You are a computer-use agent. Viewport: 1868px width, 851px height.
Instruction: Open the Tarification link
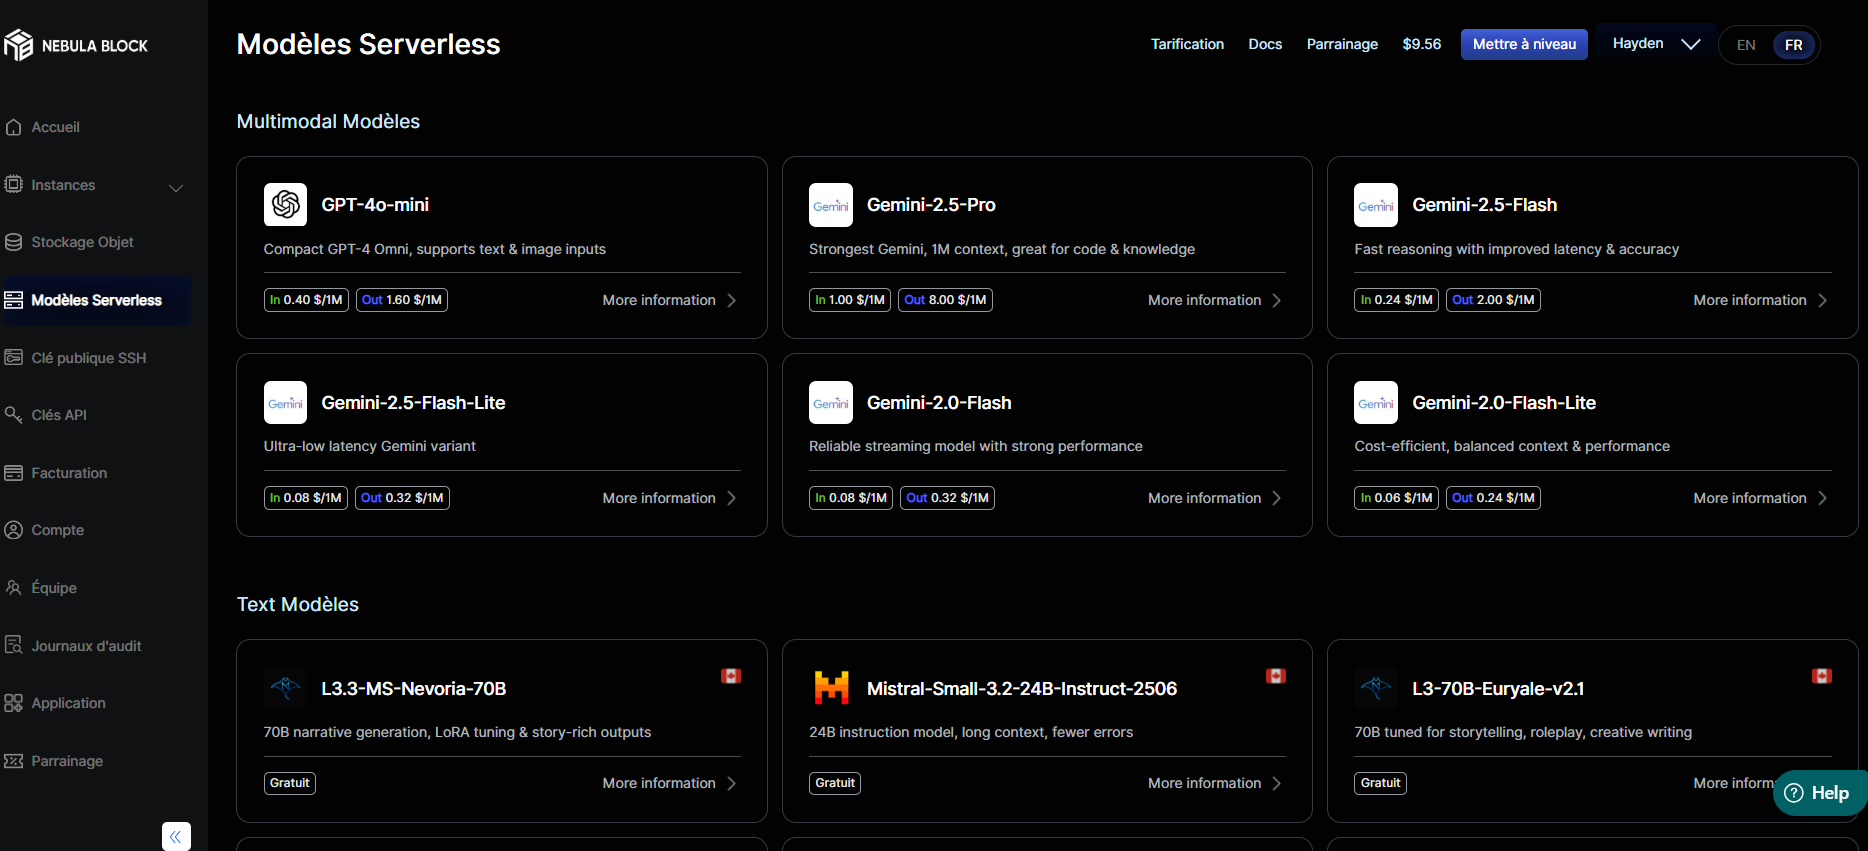[1187, 44]
